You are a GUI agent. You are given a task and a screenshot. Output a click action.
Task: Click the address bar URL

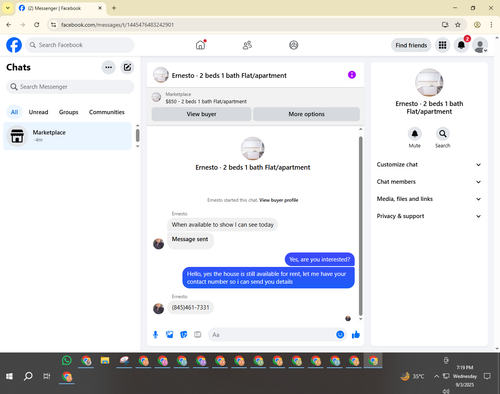pyautogui.click(x=117, y=25)
